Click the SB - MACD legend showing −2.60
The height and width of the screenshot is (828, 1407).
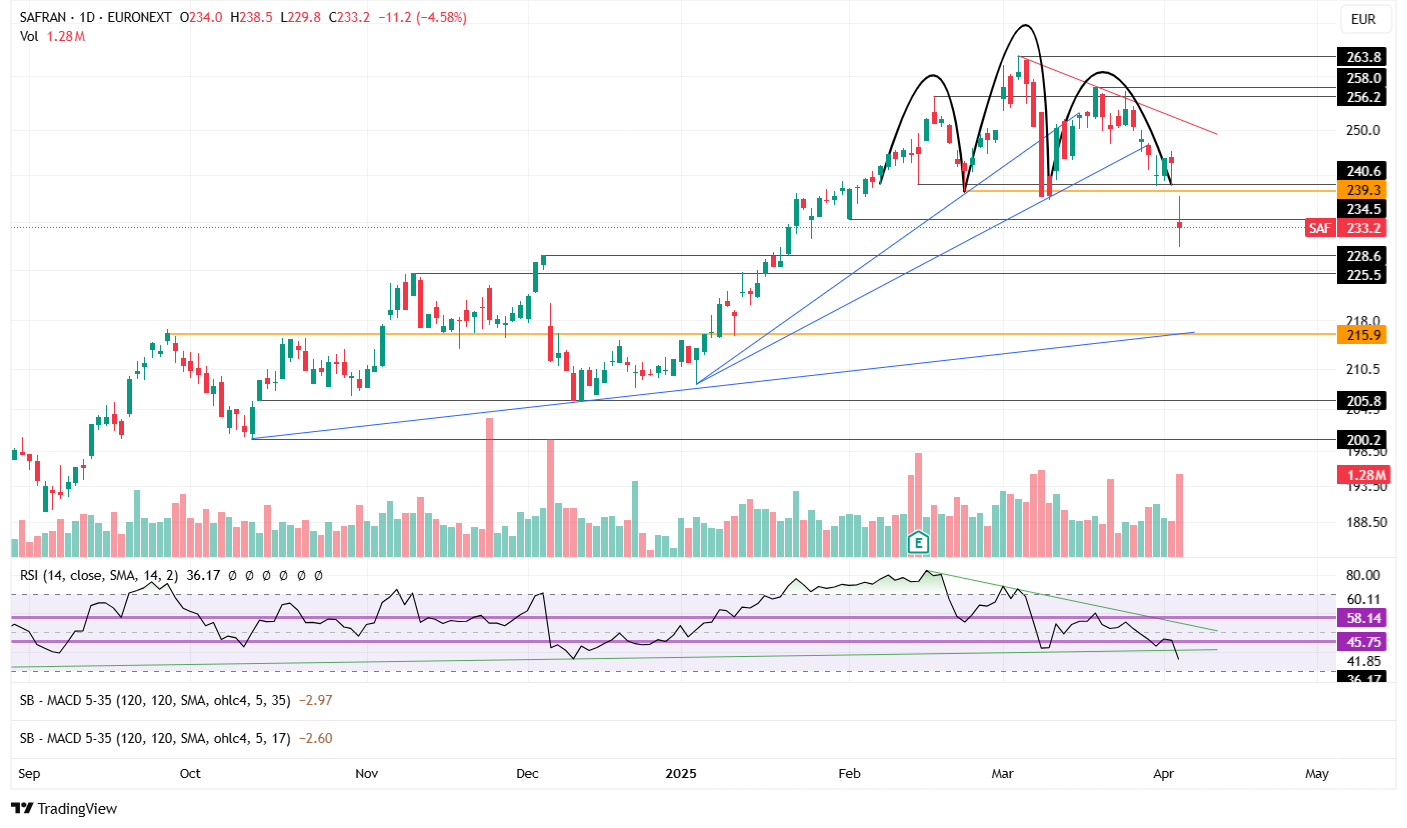(176, 739)
